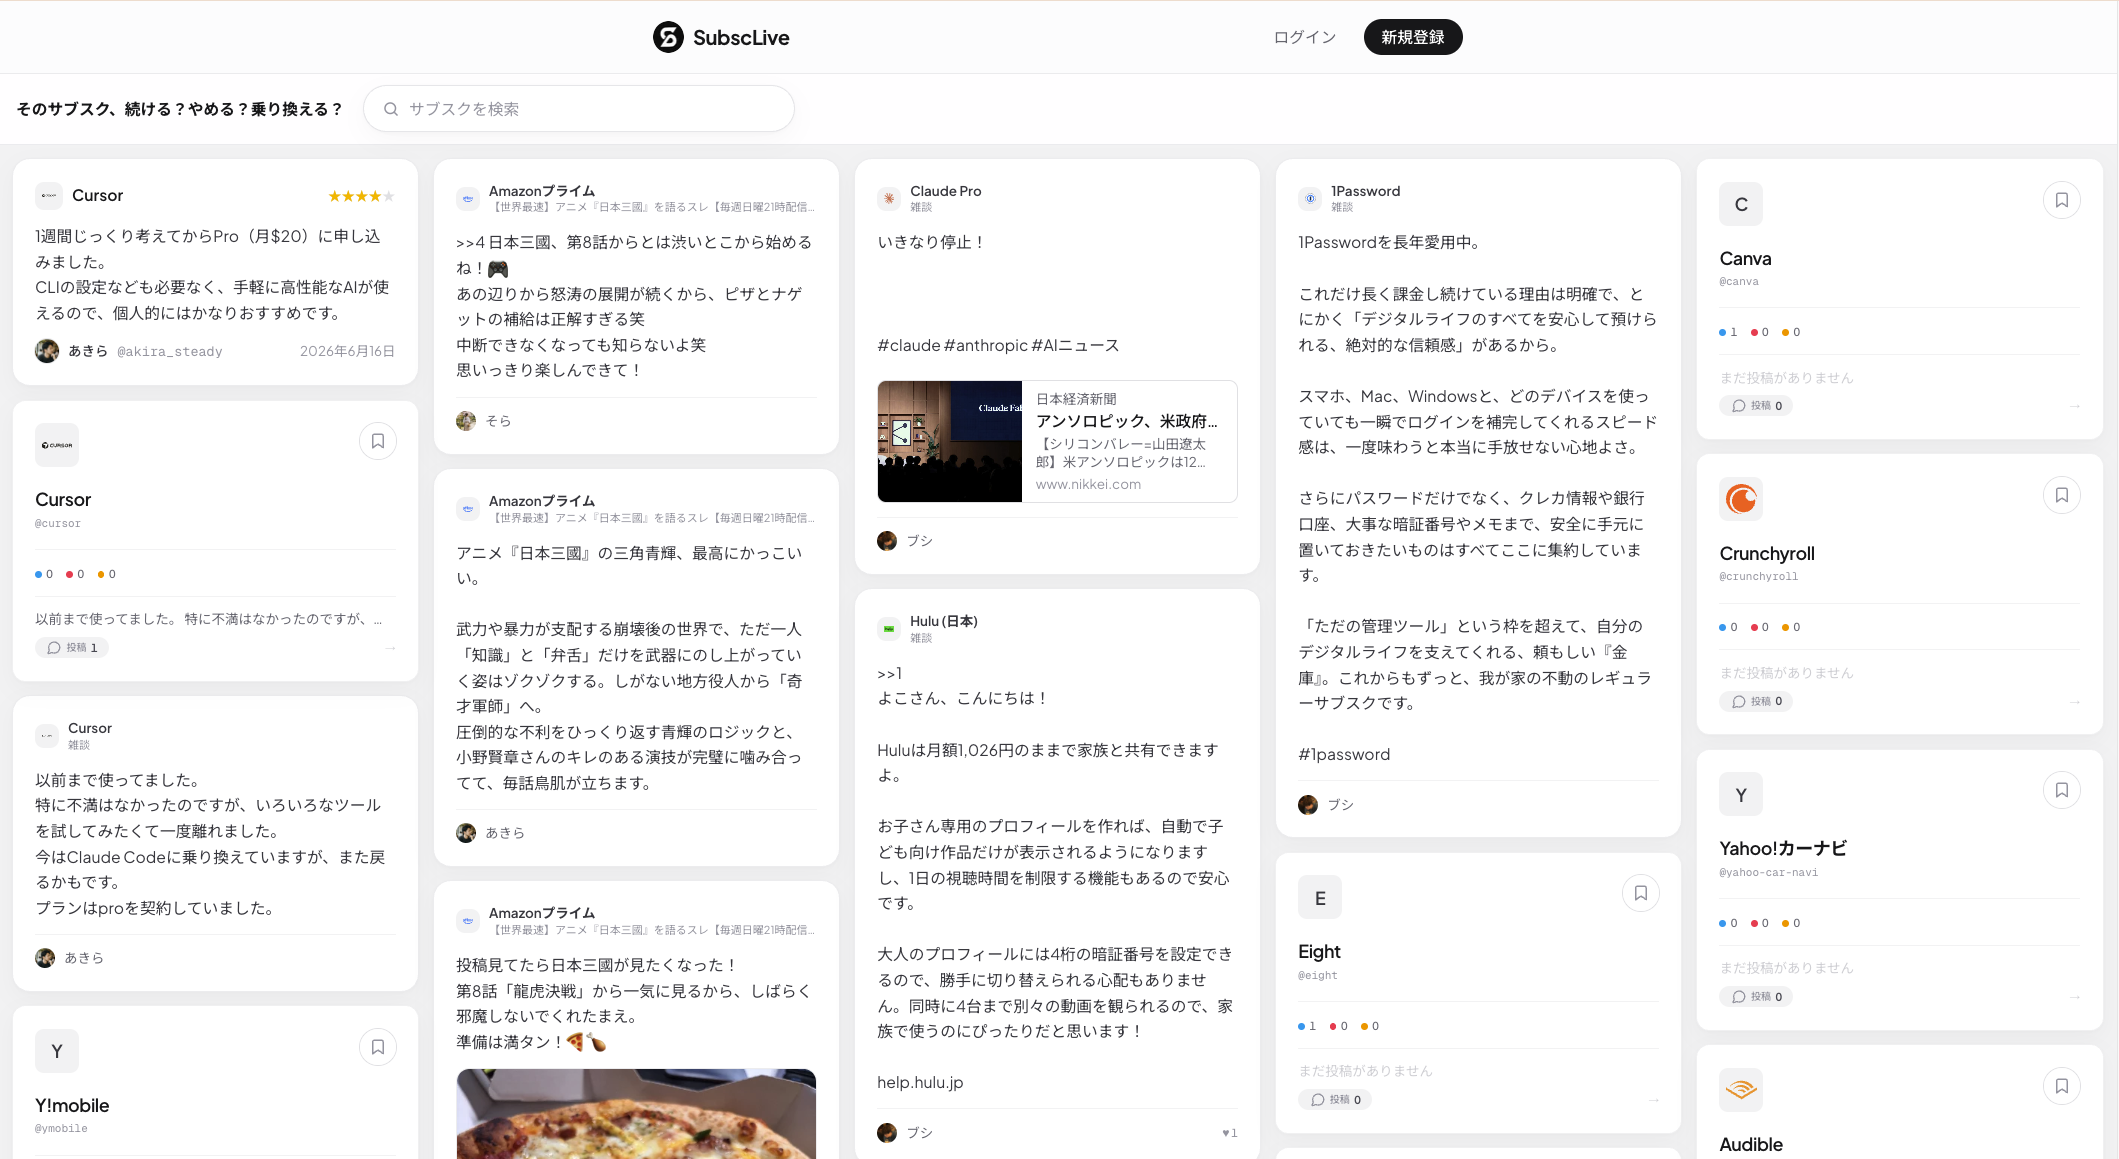Open the "投稿 0" pill on the Canva card
The height and width of the screenshot is (1159, 2119).
point(1756,406)
